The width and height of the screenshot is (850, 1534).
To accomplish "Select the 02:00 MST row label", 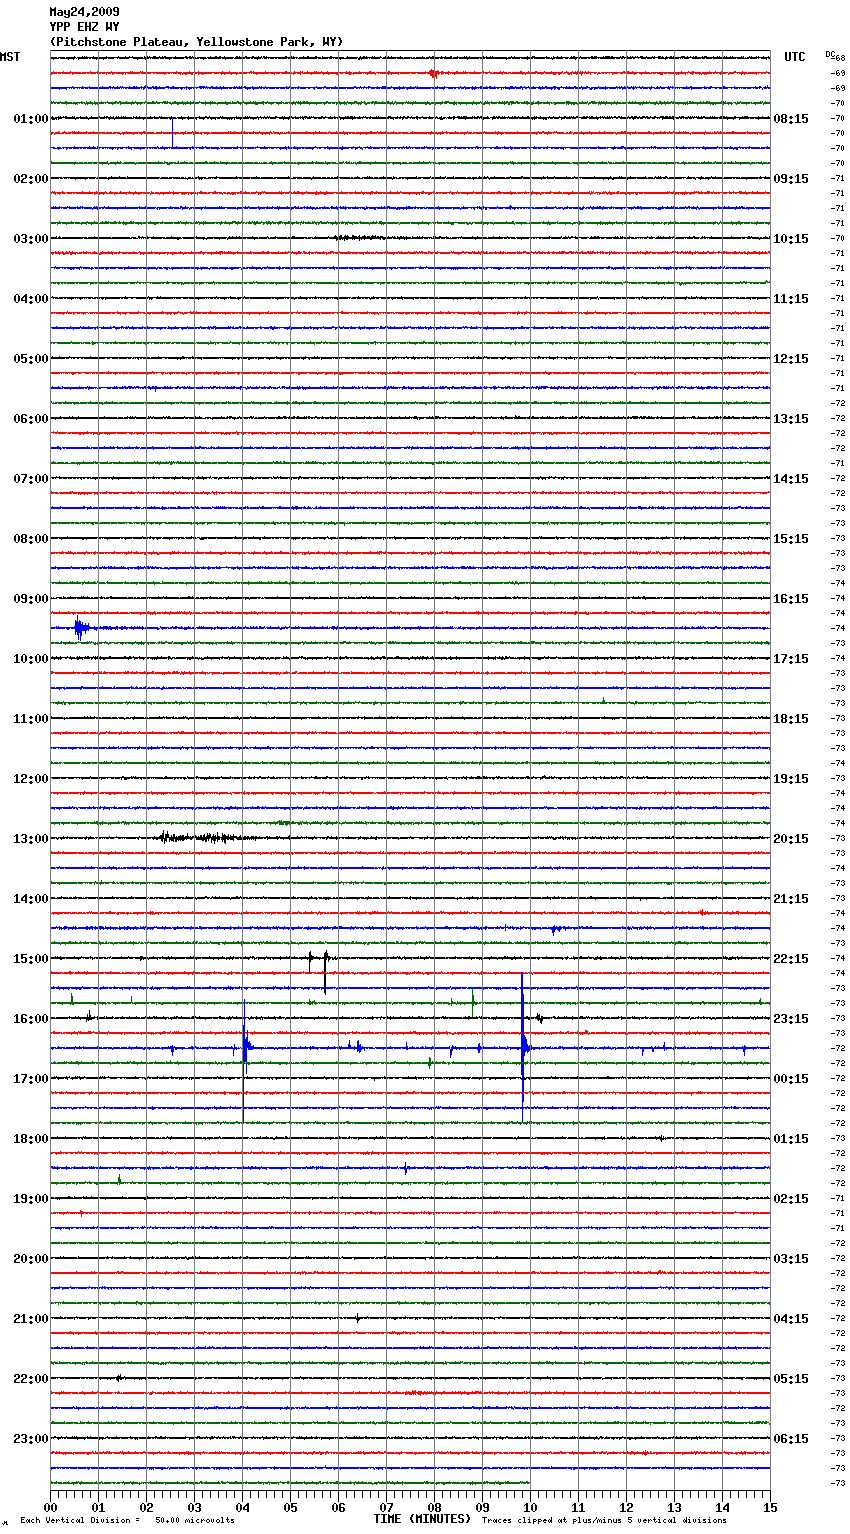I will point(31,179).
